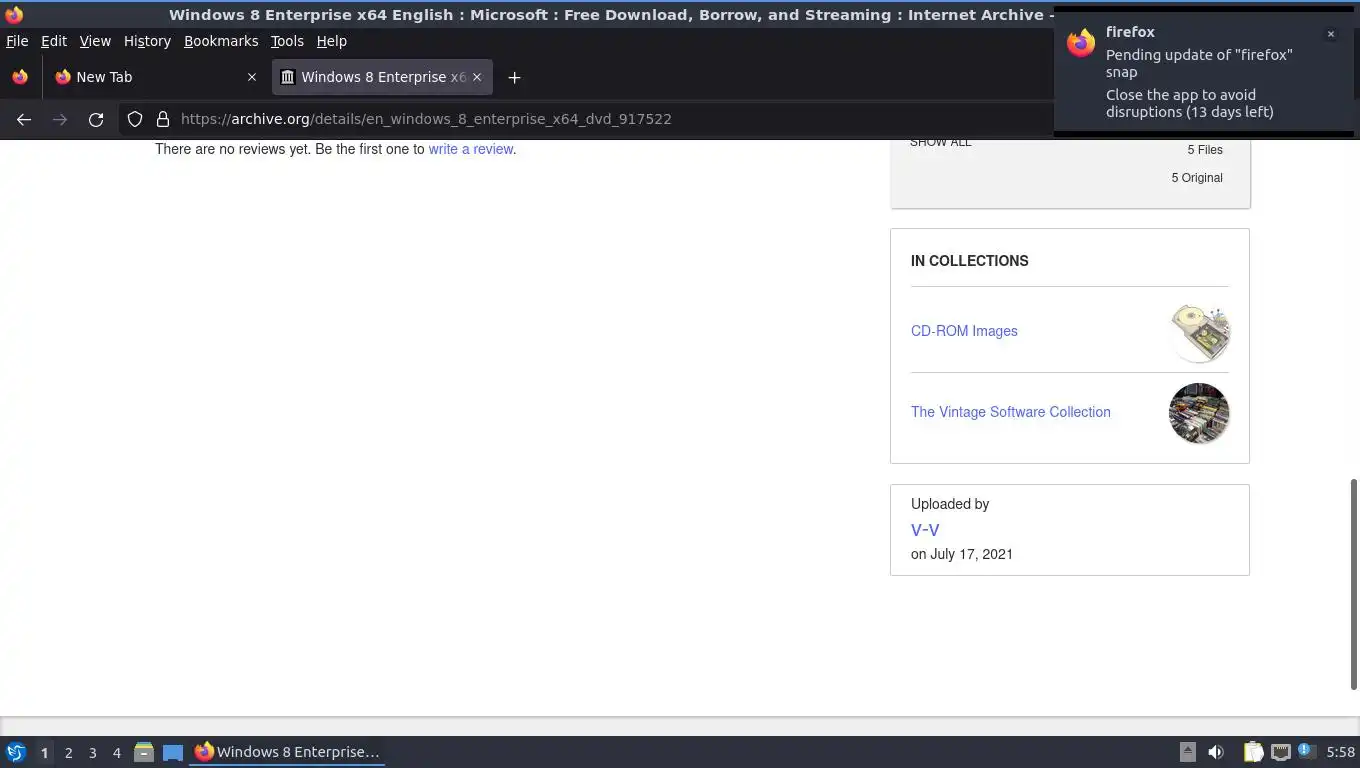Click the taskbar clock showing 5:58

(x=1340, y=752)
